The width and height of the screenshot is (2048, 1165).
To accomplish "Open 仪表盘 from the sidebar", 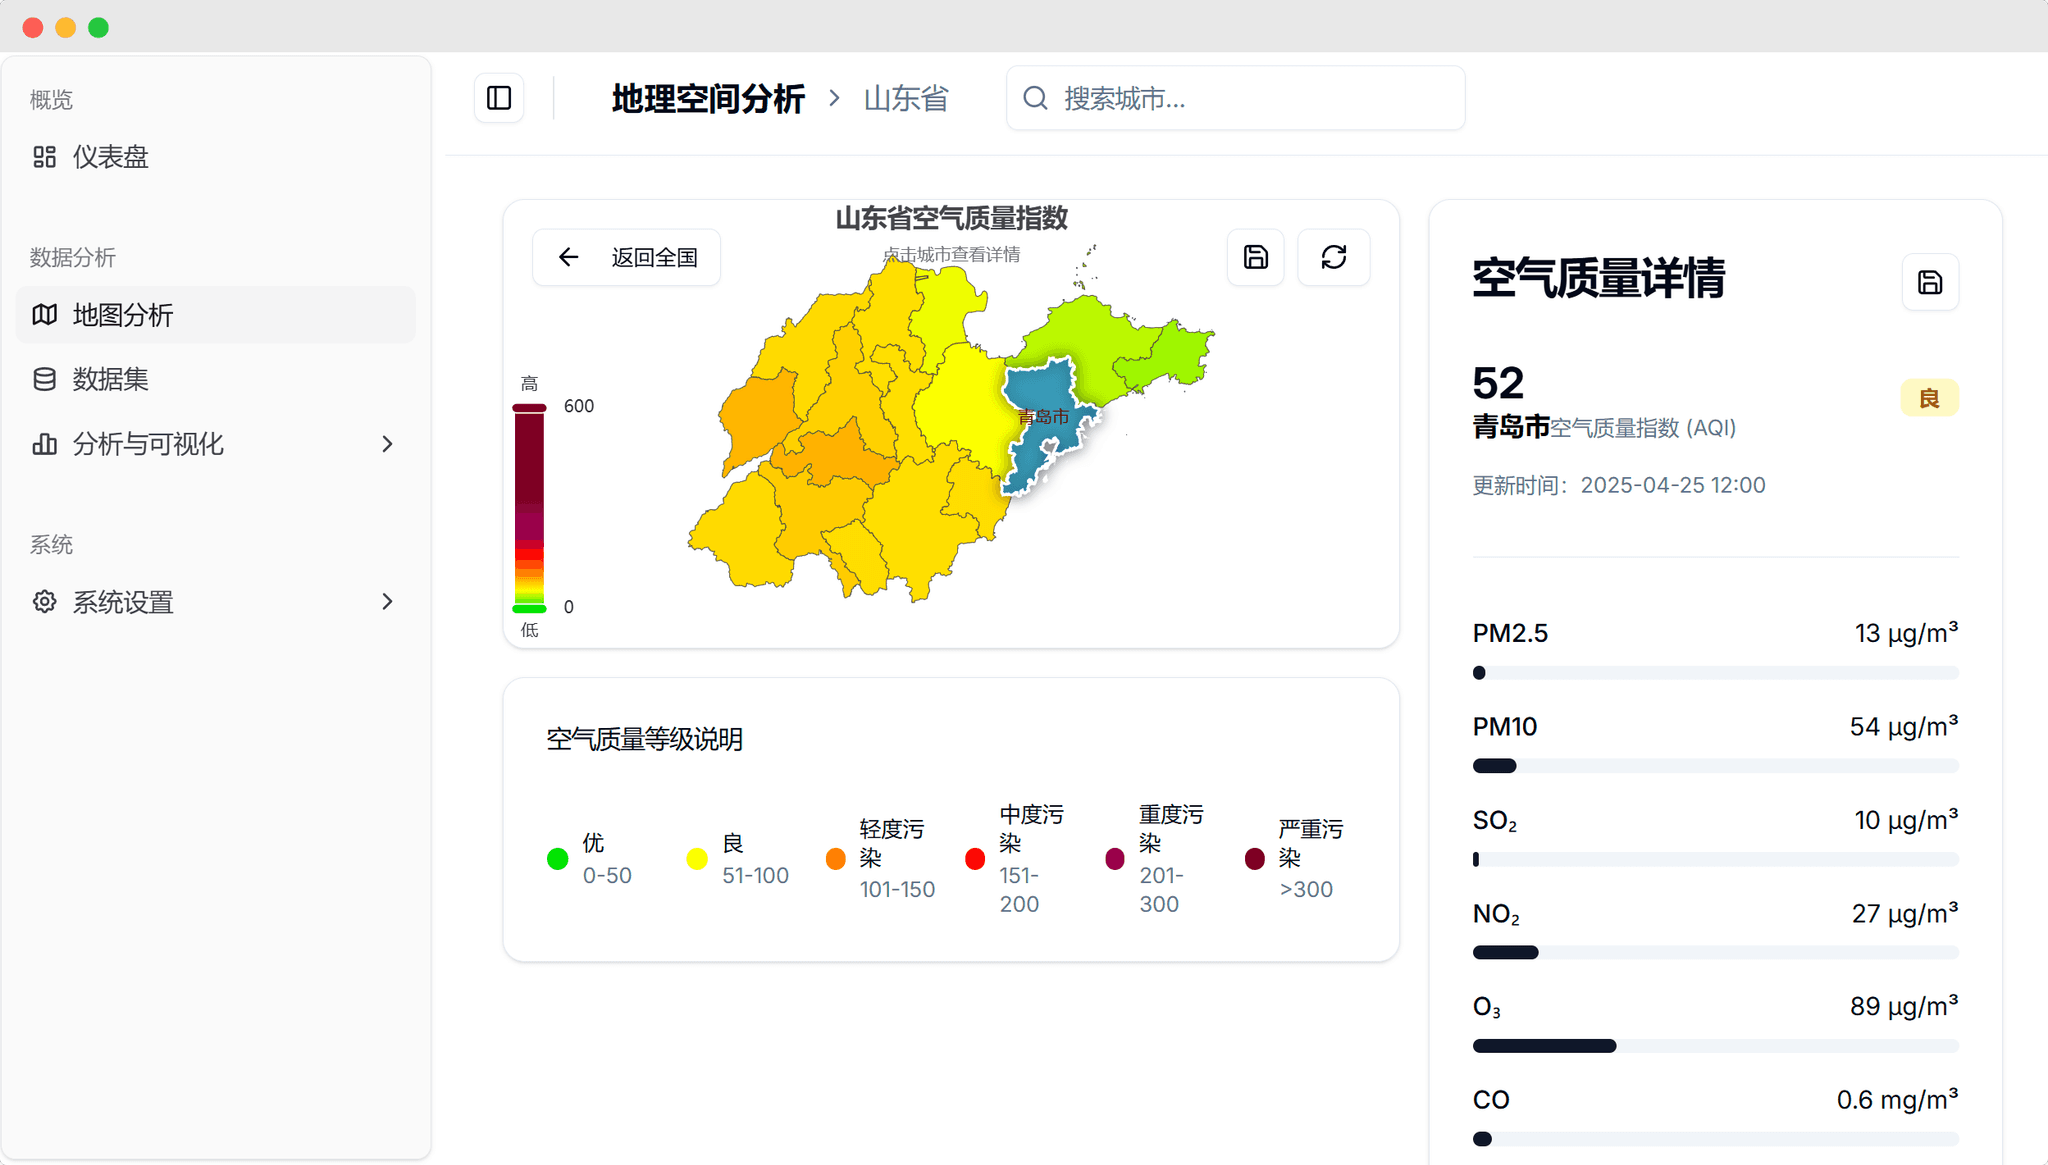I will tap(216, 157).
